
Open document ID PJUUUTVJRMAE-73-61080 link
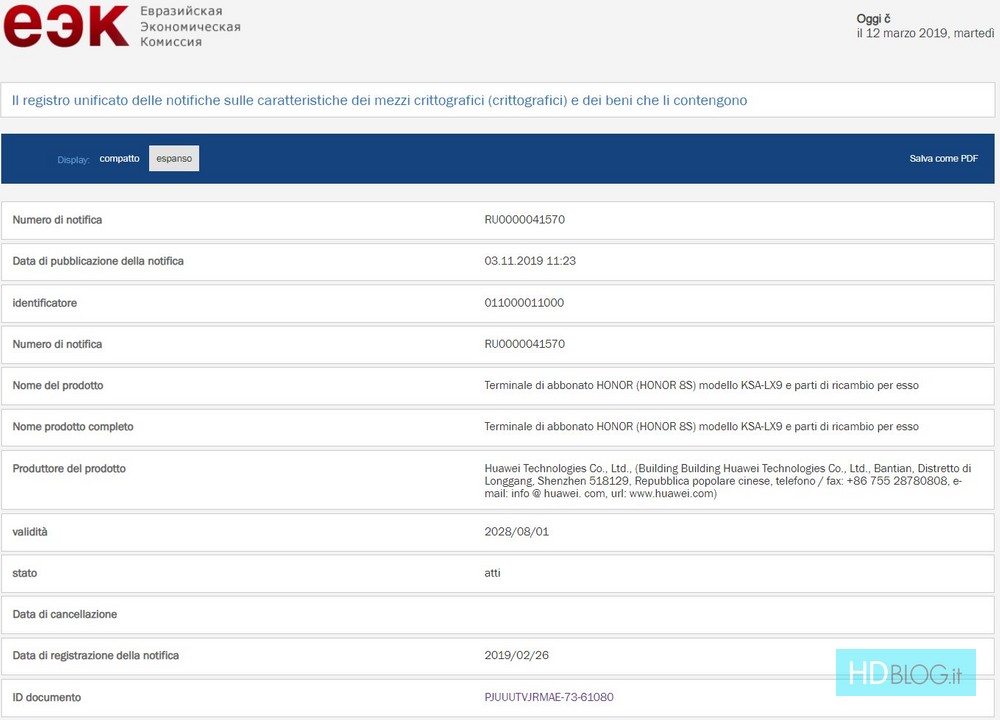tap(549, 697)
